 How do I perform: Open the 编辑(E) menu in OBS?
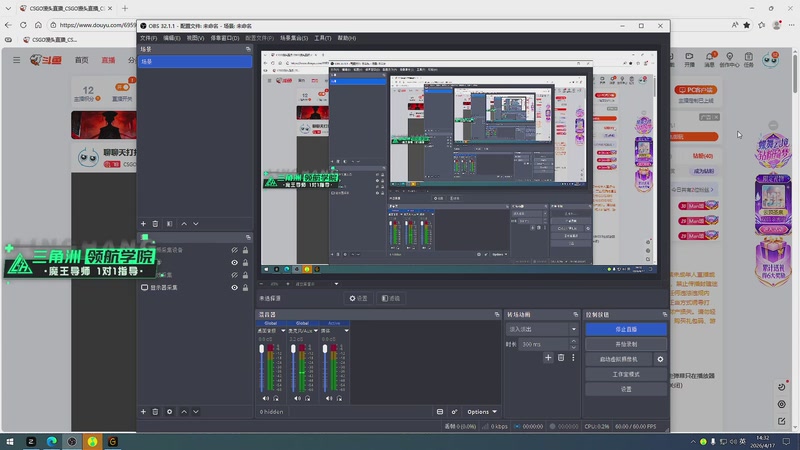pyautogui.click(x=171, y=38)
